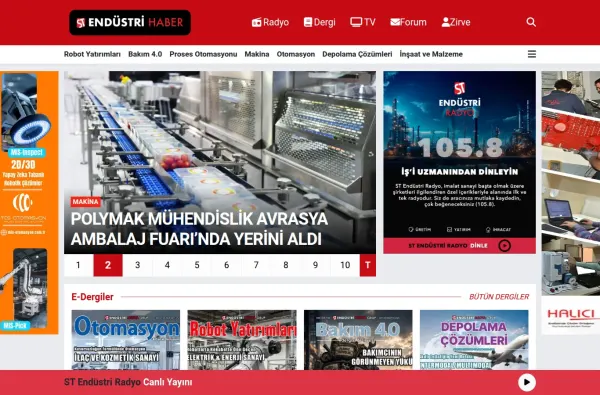Open the Zirve link with person icon
The image size is (600, 395).
[456, 22]
